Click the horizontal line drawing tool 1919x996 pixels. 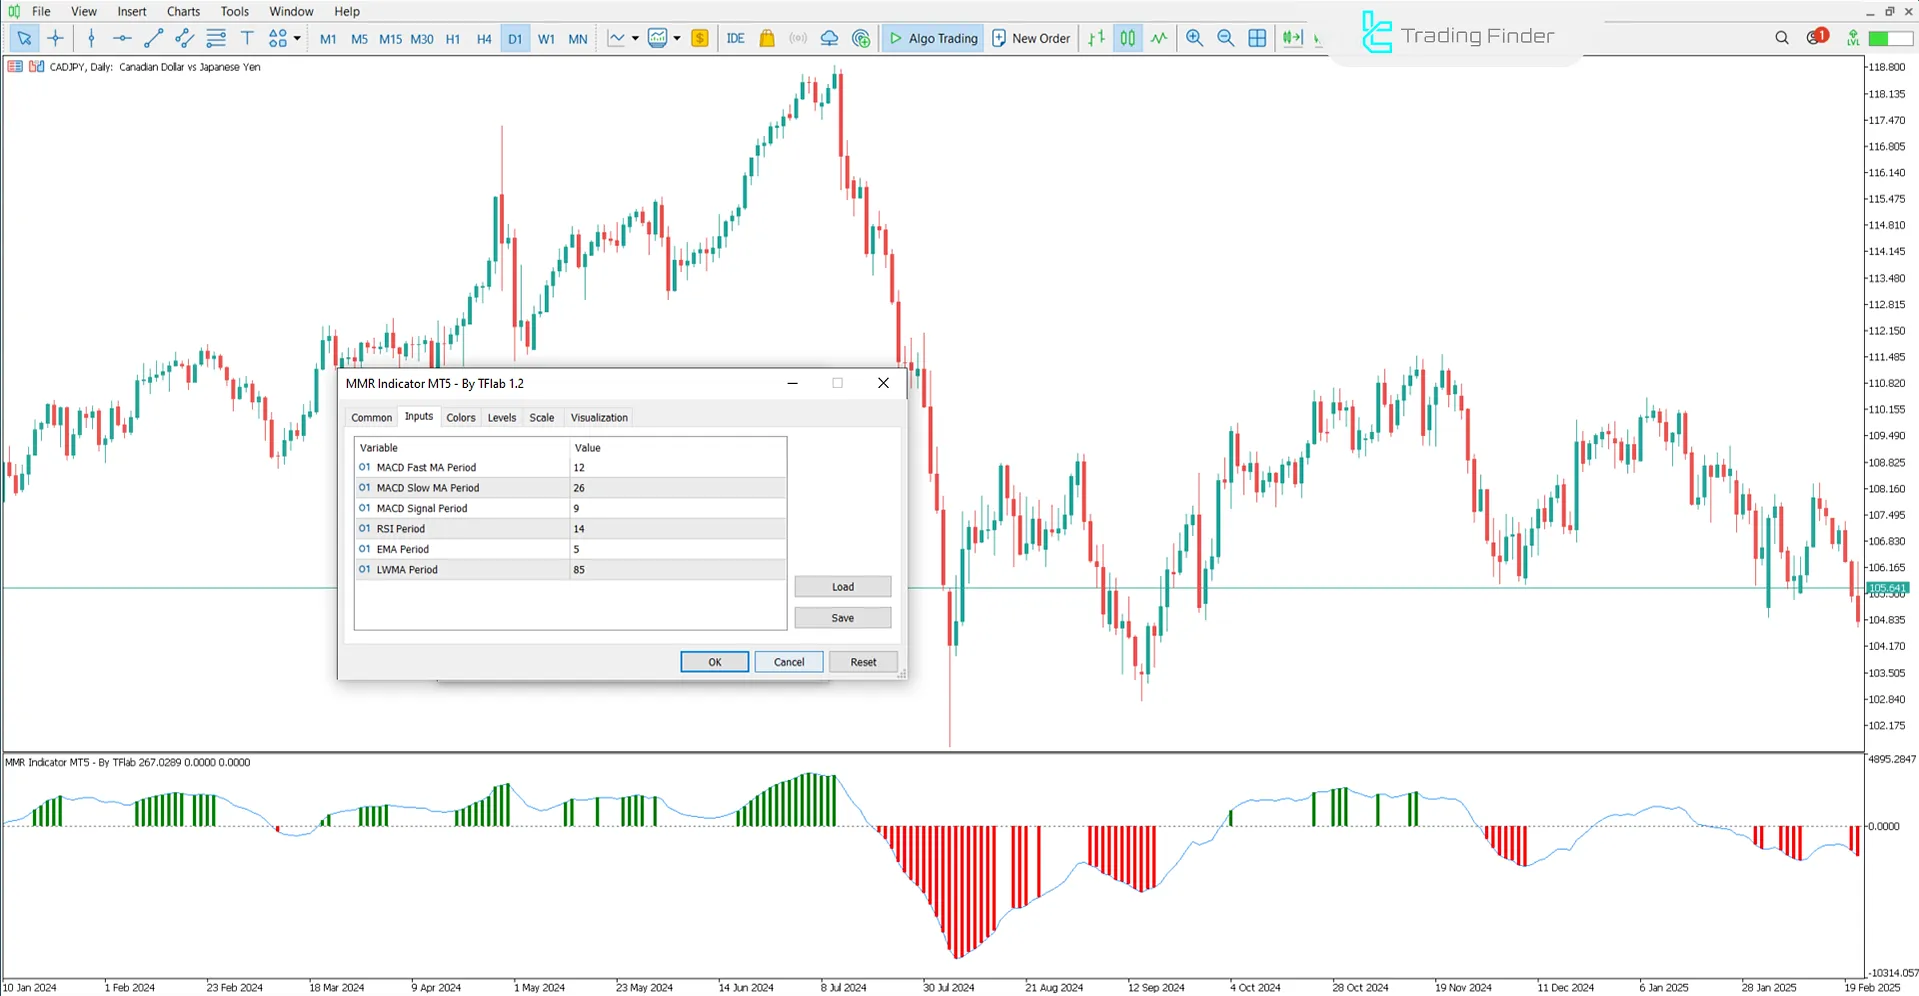pos(122,38)
